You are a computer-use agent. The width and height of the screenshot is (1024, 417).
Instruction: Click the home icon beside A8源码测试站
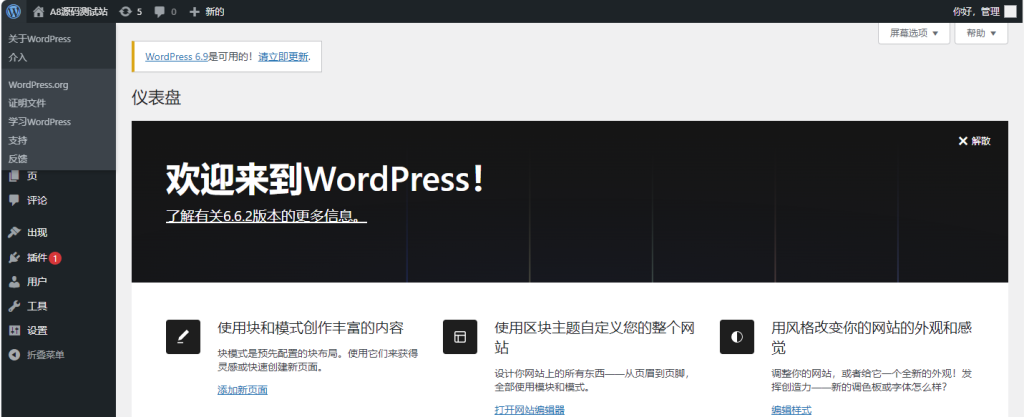click(x=39, y=12)
